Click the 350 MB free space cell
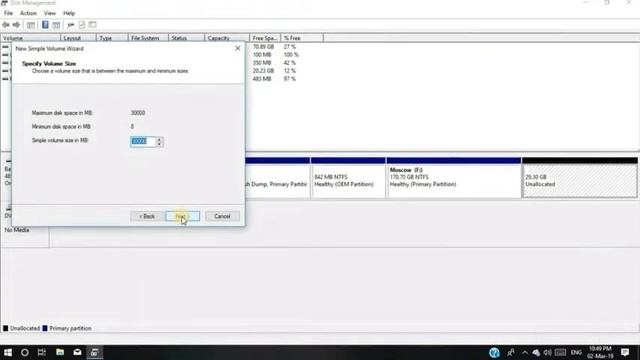 tap(262, 63)
